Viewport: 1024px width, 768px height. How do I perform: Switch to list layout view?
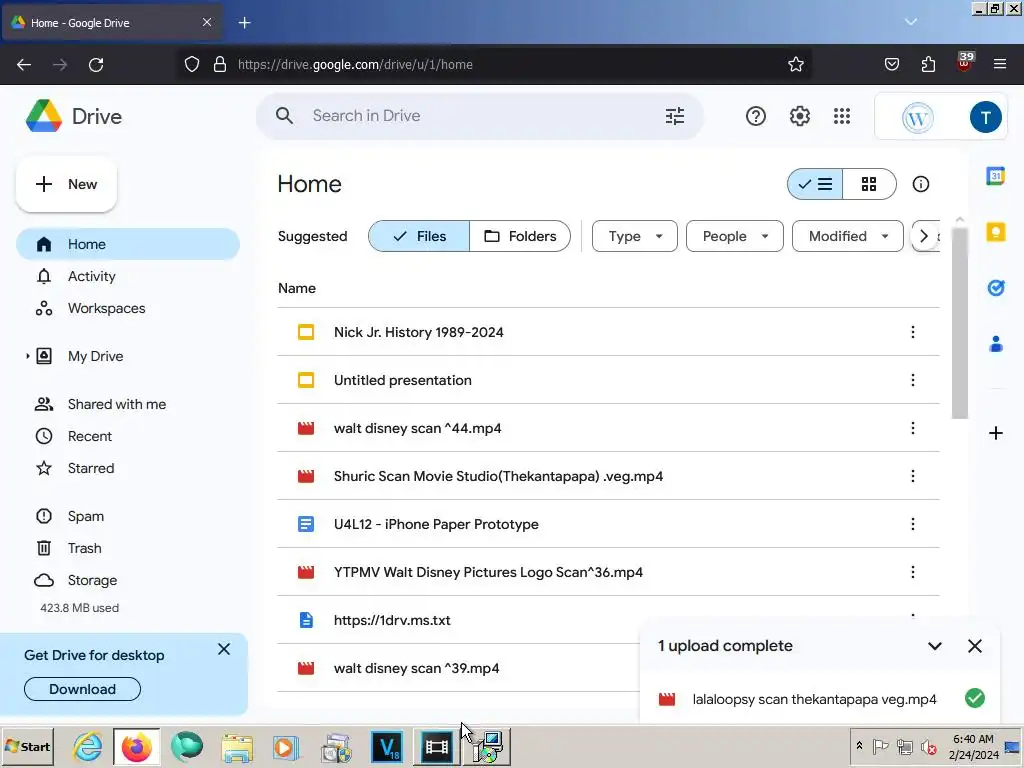tap(815, 184)
